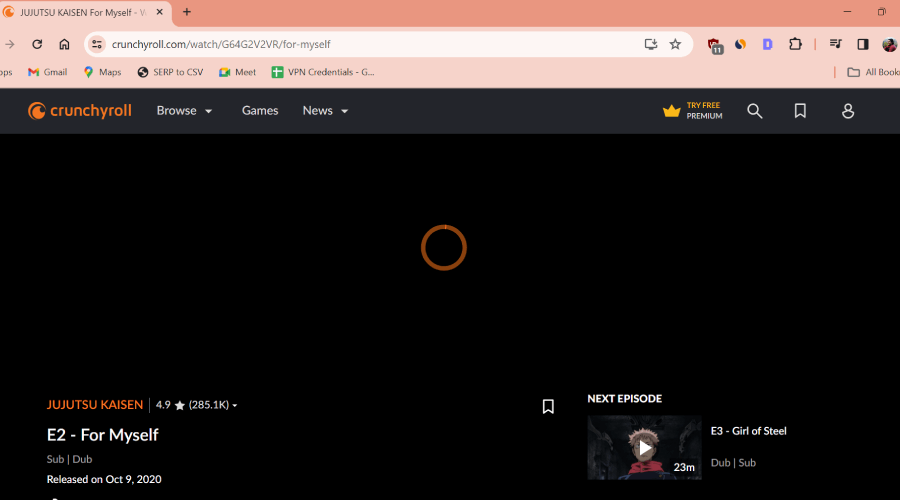Screen dimensions: 900x500
Task: Click the premium crown icon
Action: click(x=672, y=111)
